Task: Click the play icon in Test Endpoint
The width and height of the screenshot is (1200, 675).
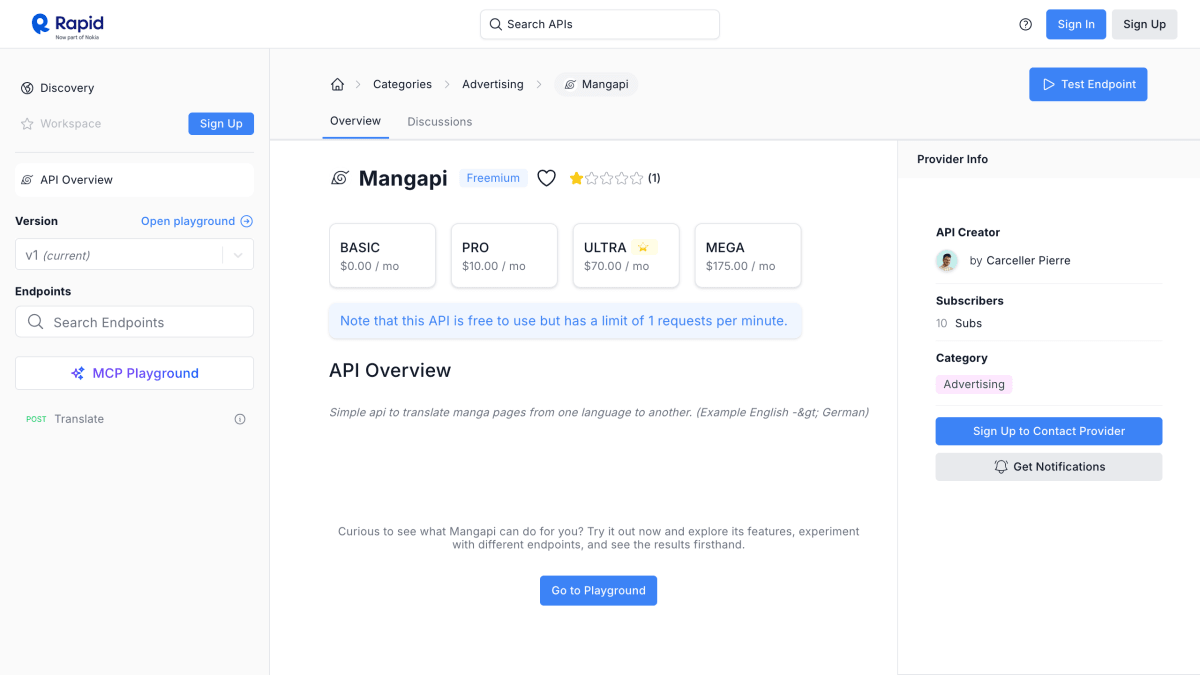Action: 1048,84
